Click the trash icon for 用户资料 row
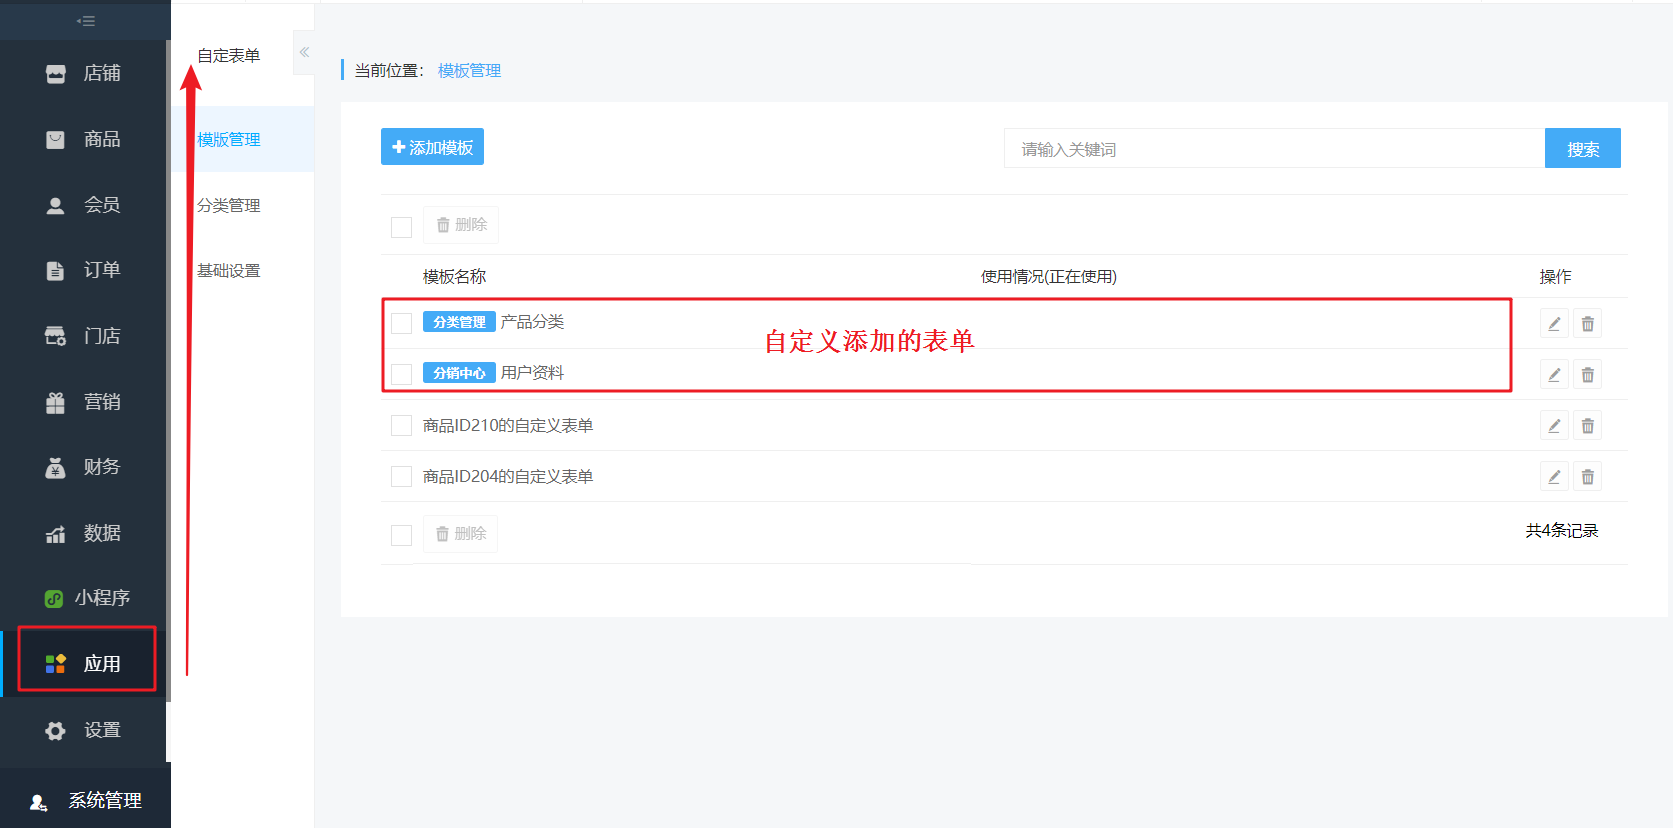Image resolution: width=1673 pixels, height=828 pixels. point(1587,375)
